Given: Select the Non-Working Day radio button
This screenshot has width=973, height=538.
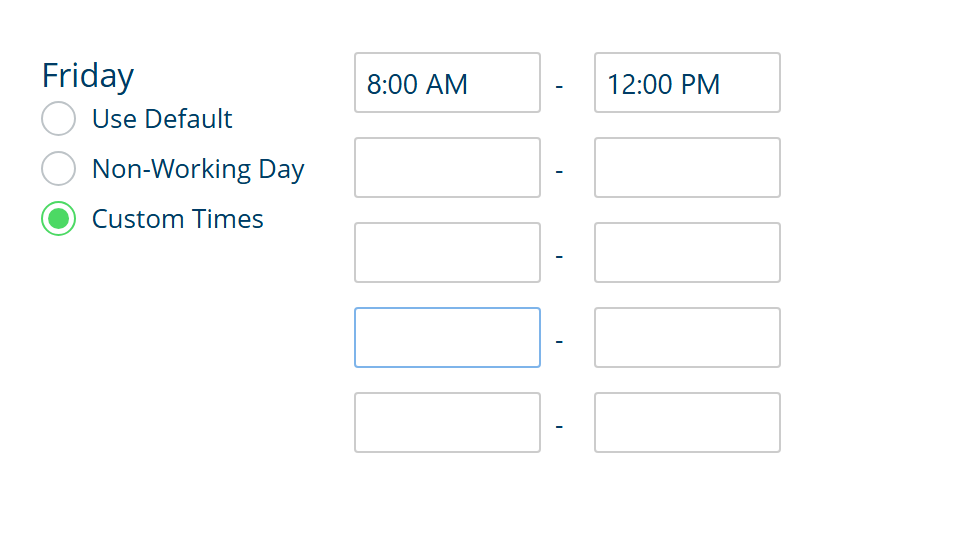Looking at the screenshot, I should 58,169.
